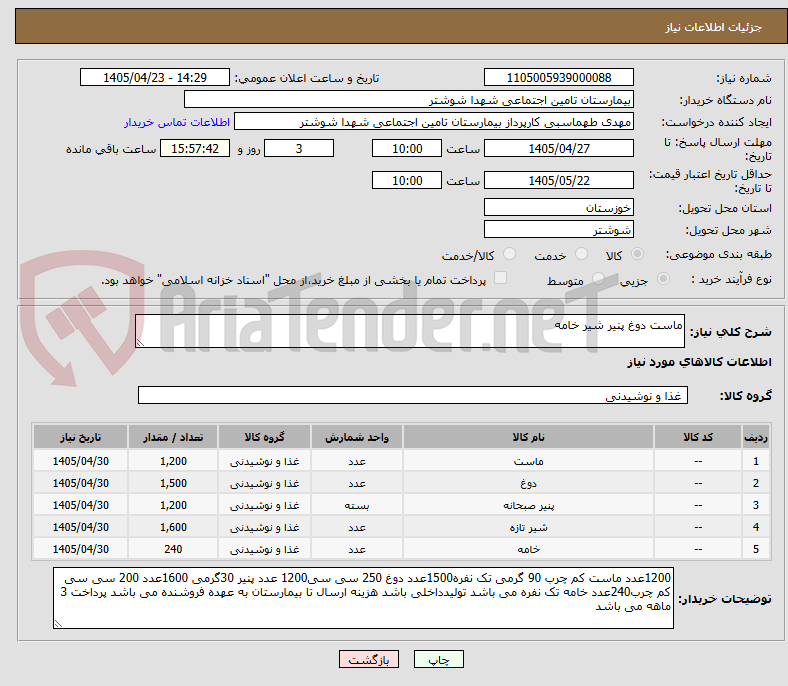Toggle the اسناد خزانه اسلامی payment checkbox
The height and width of the screenshot is (686, 788).
tap(501, 278)
